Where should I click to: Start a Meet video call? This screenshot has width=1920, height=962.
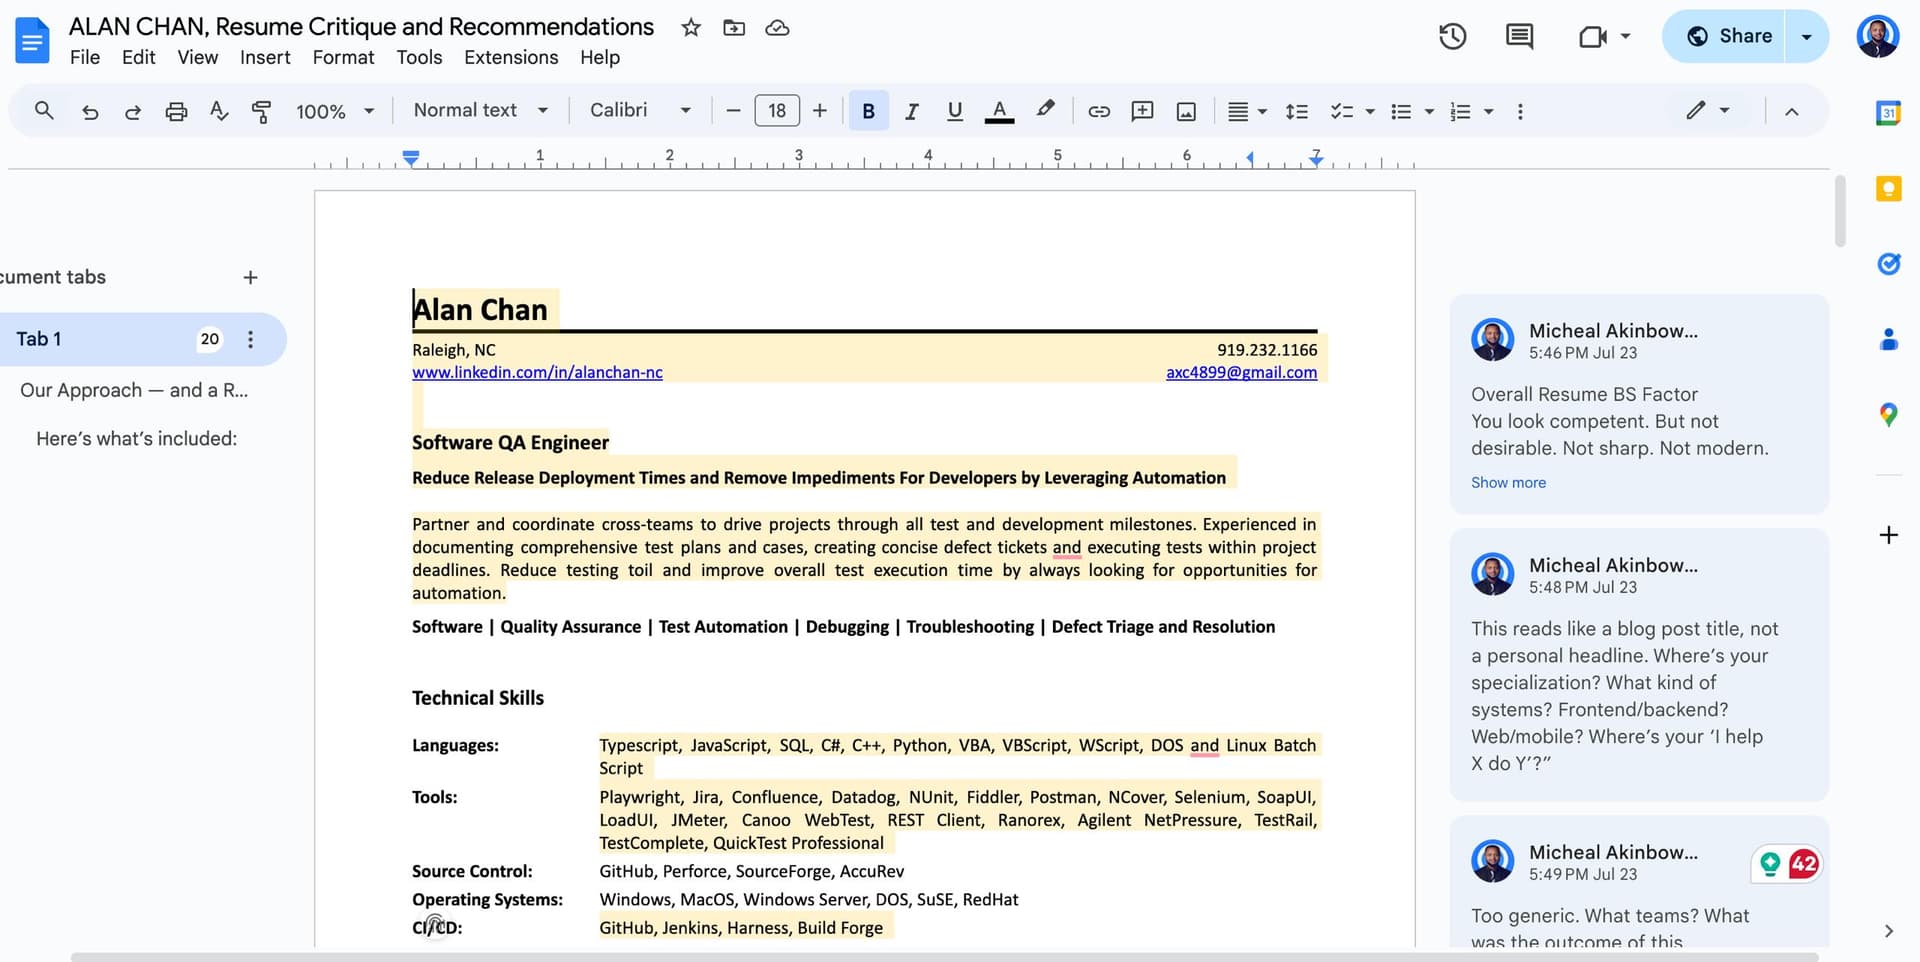click(x=1592, y=37)
